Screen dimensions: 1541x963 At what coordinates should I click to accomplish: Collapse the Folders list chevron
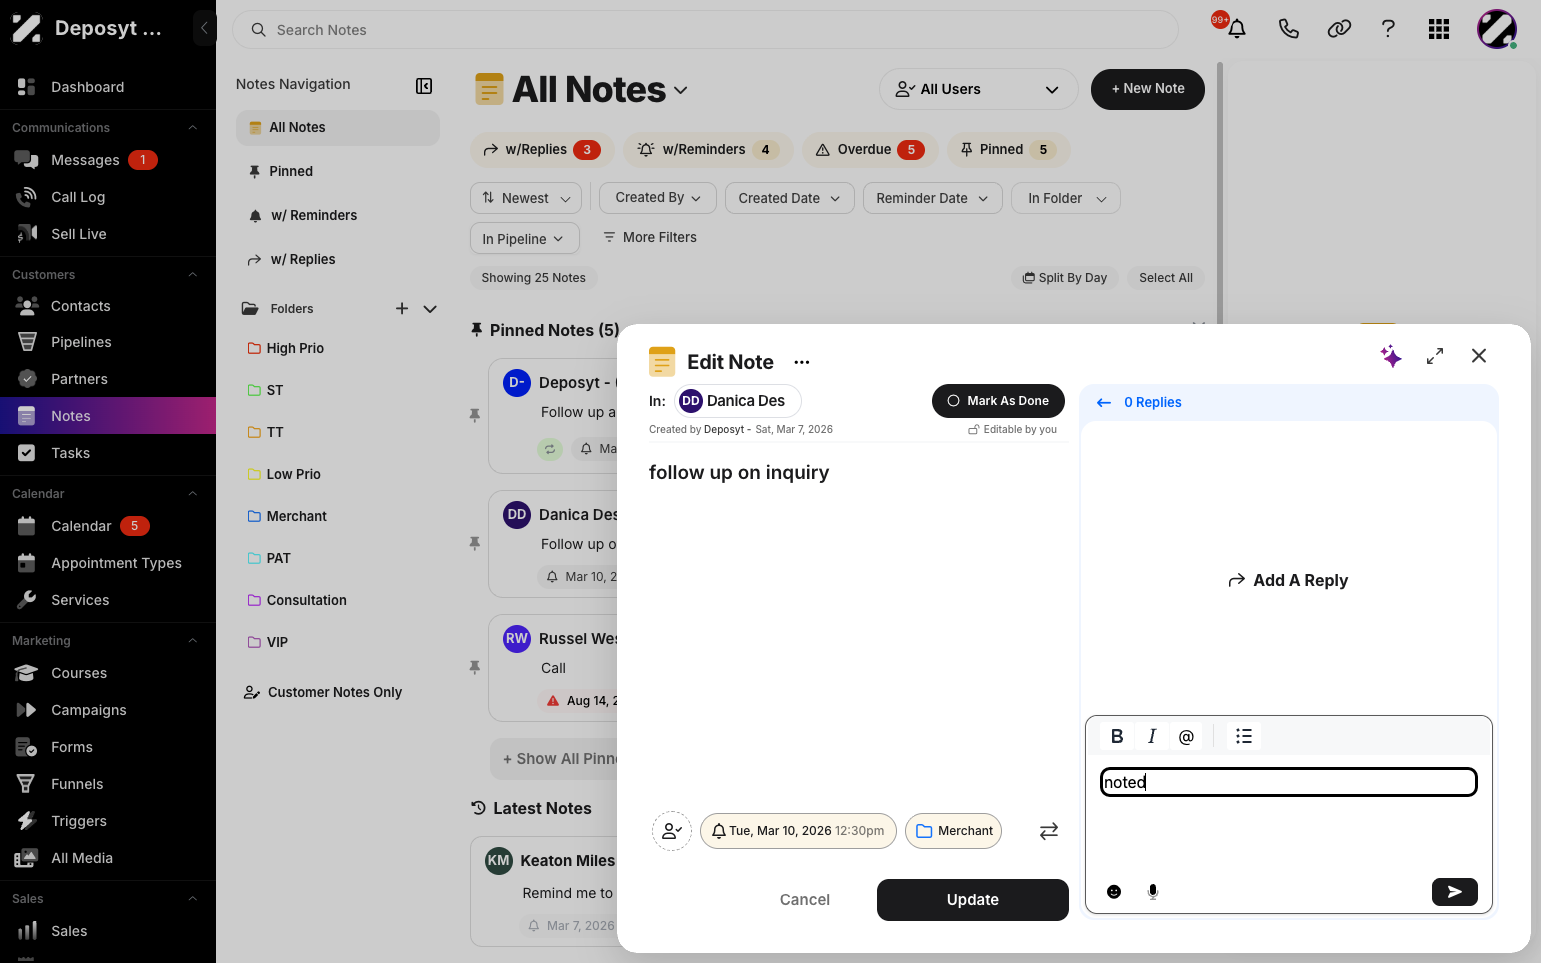coord(430,309)
